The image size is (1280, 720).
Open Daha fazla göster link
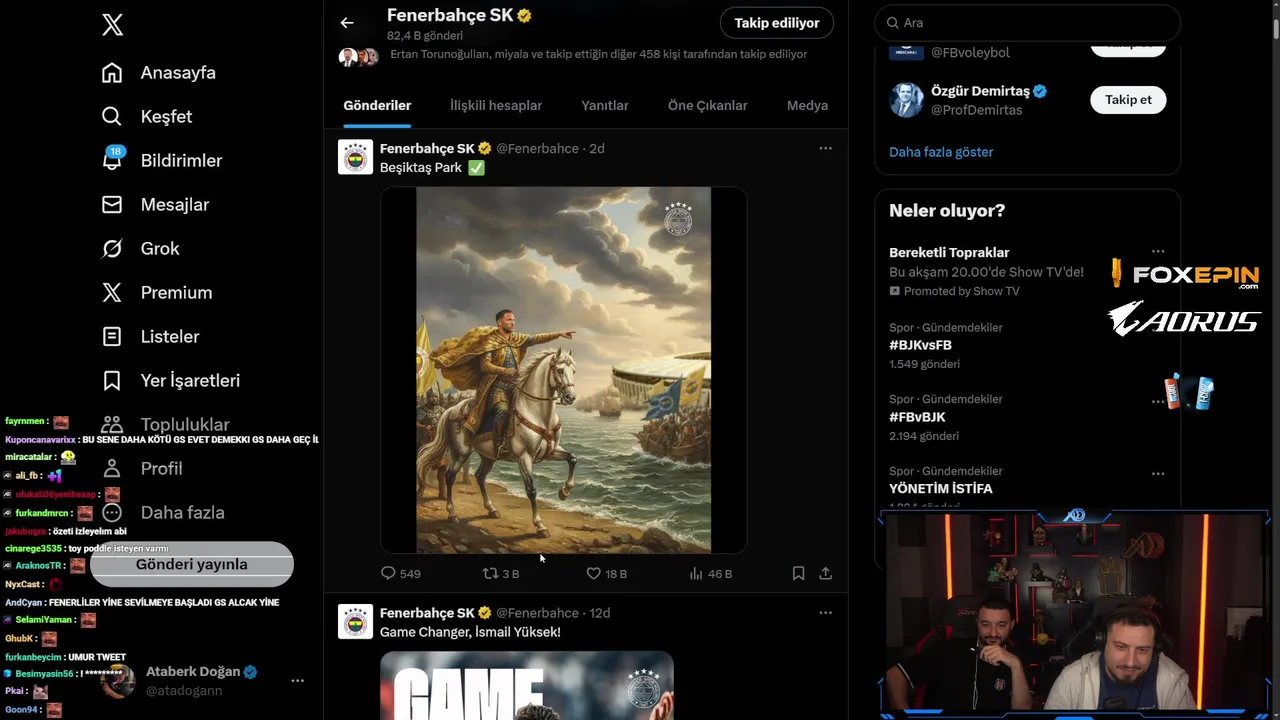click(941, 152)
